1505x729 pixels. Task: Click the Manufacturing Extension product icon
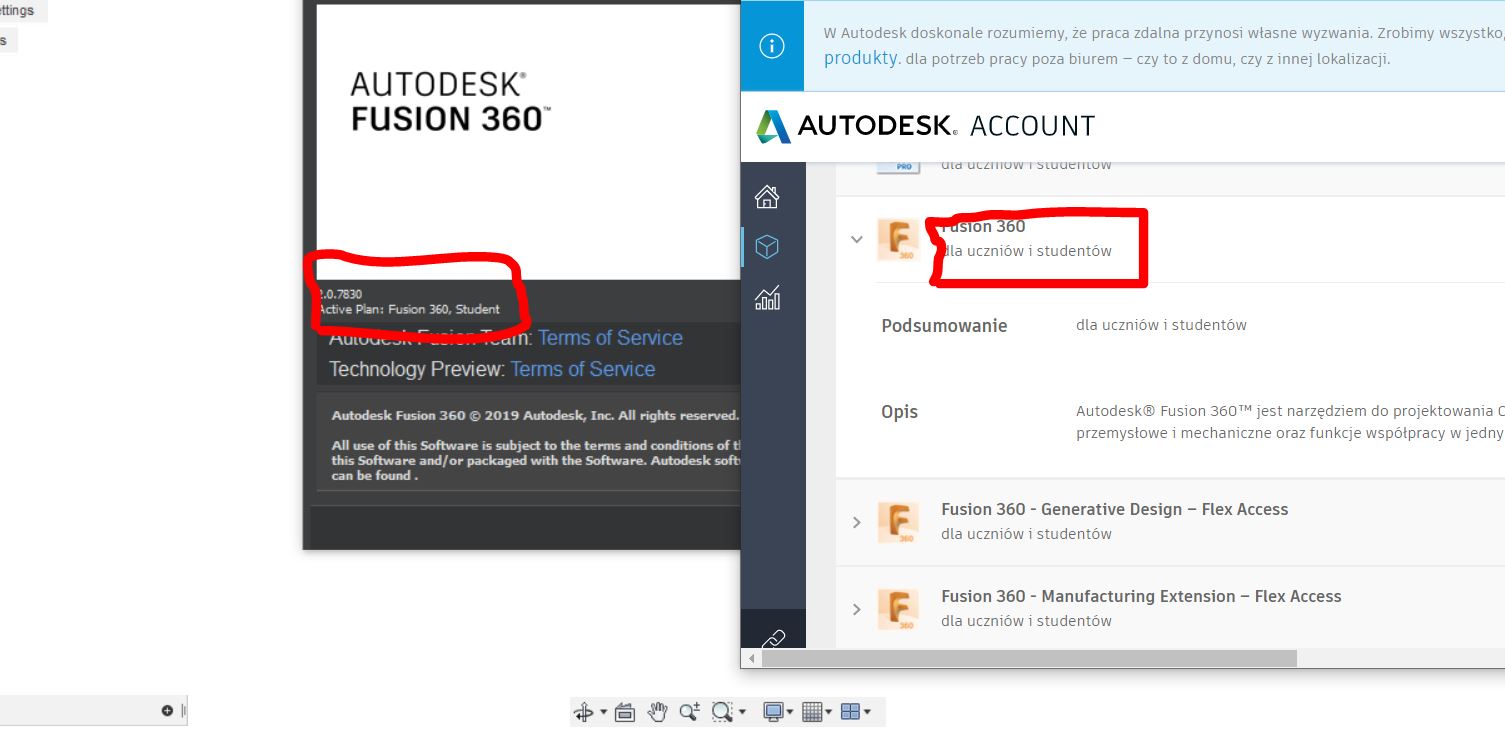pos(898,609)
